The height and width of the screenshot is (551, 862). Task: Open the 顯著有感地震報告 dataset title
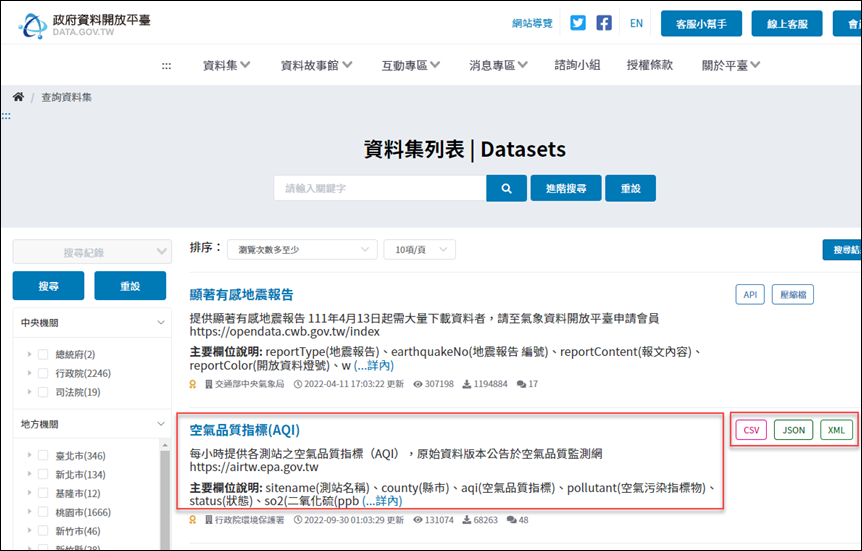(x=241, y=294)
